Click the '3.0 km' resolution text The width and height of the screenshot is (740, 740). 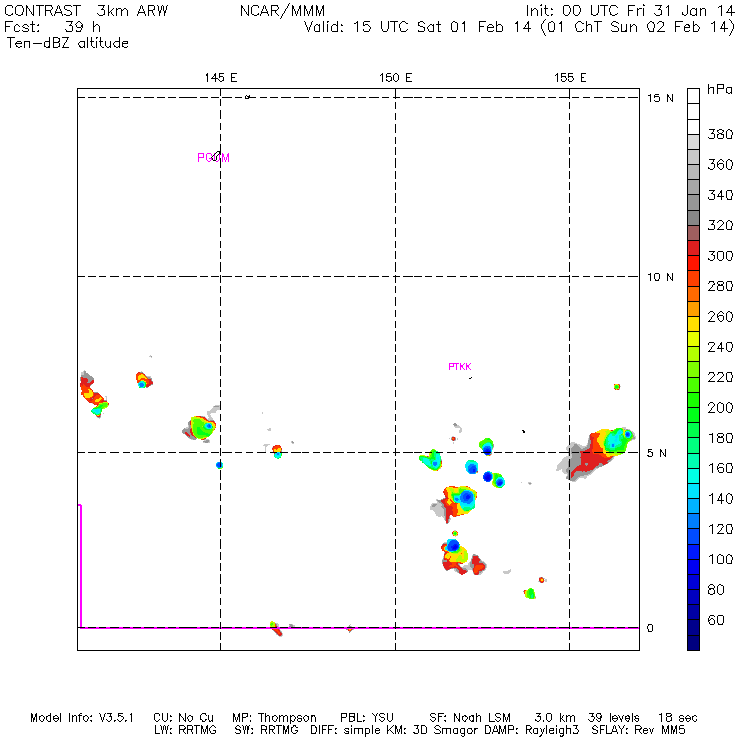pos(555,717)
